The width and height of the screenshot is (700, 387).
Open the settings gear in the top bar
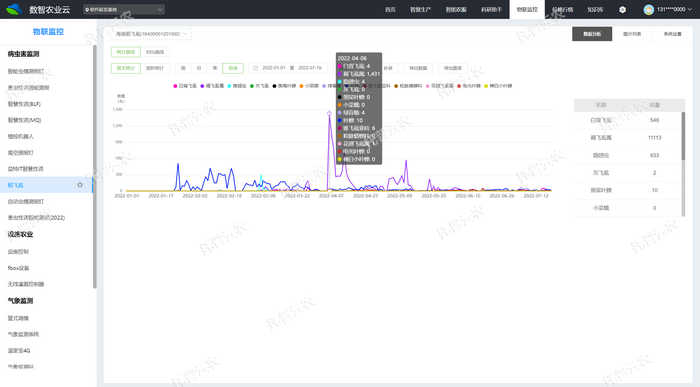pyautogui.click(x=622, y=9)
